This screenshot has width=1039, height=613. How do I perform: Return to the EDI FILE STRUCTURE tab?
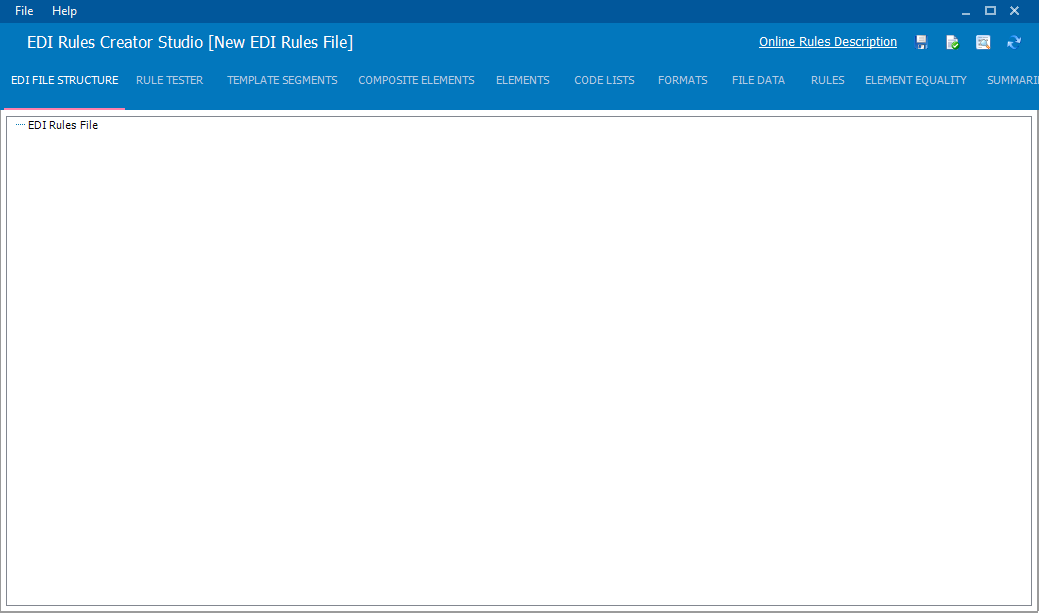pyautogui.click(x=64, y=80)
